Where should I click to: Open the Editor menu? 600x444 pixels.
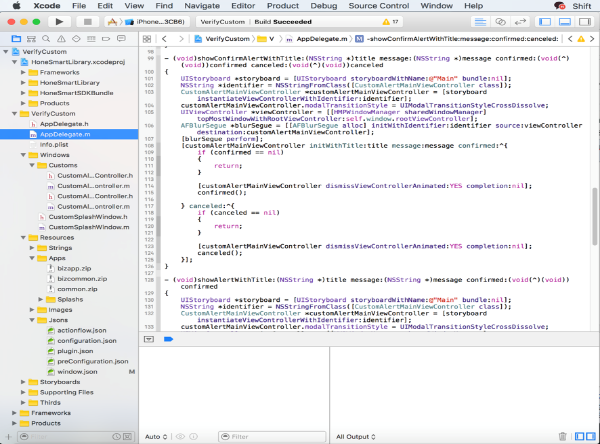point(243,6)
